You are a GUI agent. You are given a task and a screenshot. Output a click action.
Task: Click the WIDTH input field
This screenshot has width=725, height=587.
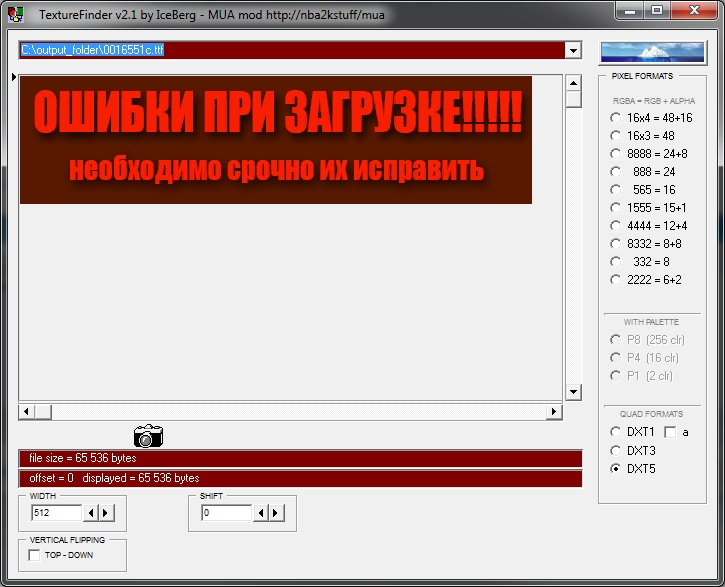click(56, 513)
